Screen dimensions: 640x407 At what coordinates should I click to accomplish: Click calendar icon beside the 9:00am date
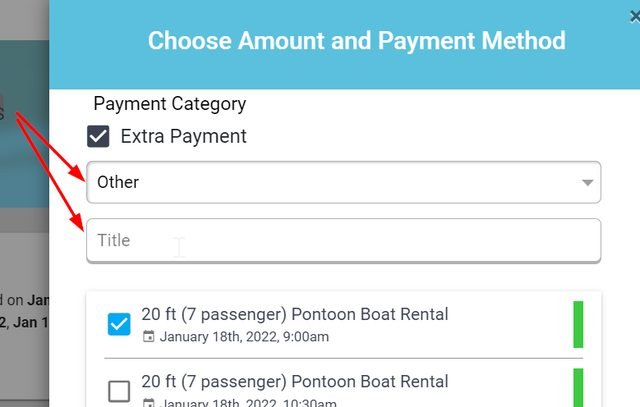[149, 337]
